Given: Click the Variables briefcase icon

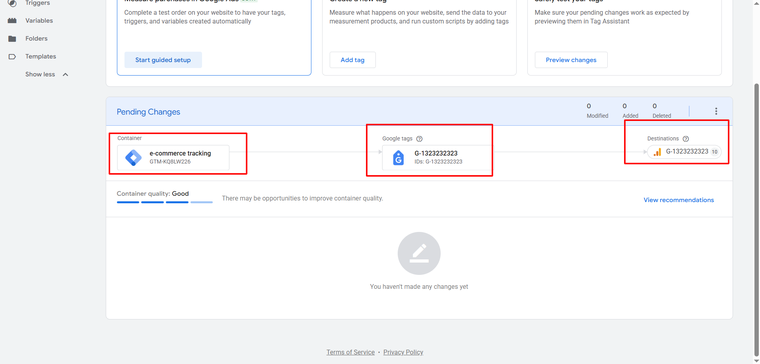Looking at the screenshot, I should click(x=13, y=21).
